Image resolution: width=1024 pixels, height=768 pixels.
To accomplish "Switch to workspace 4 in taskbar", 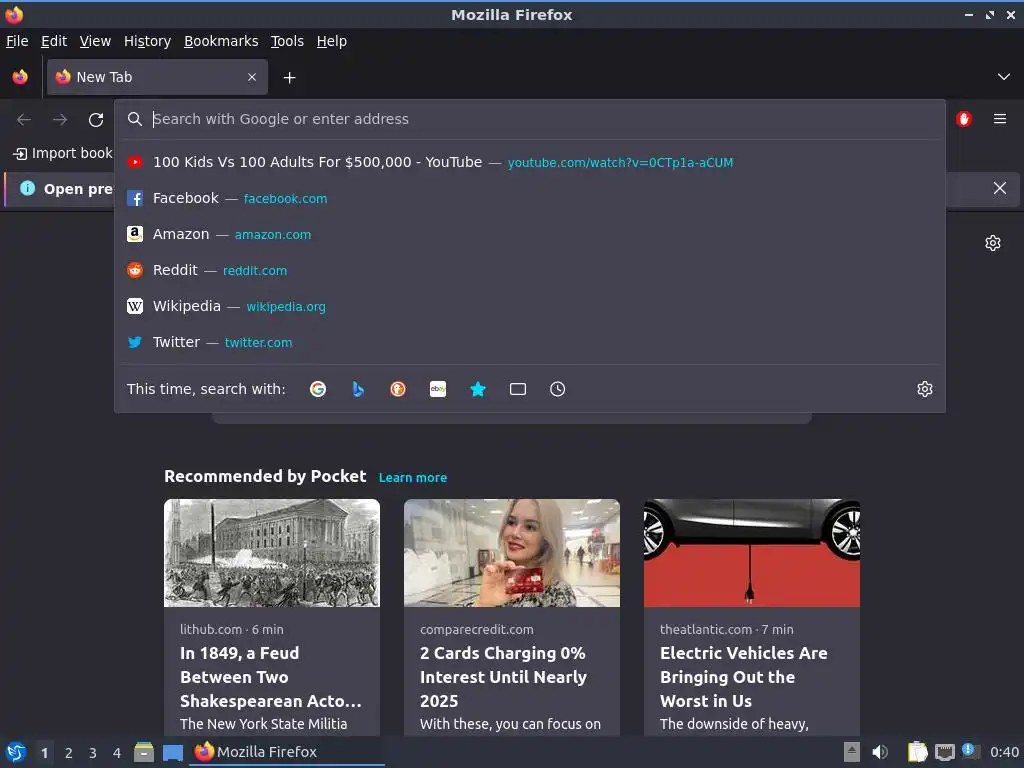I will point(117,753).
